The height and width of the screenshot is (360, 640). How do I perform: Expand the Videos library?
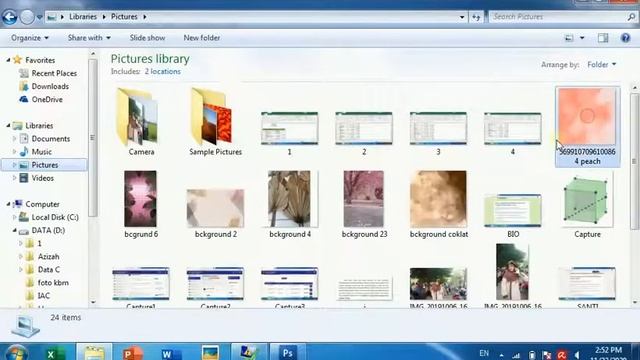click(15, 178)
